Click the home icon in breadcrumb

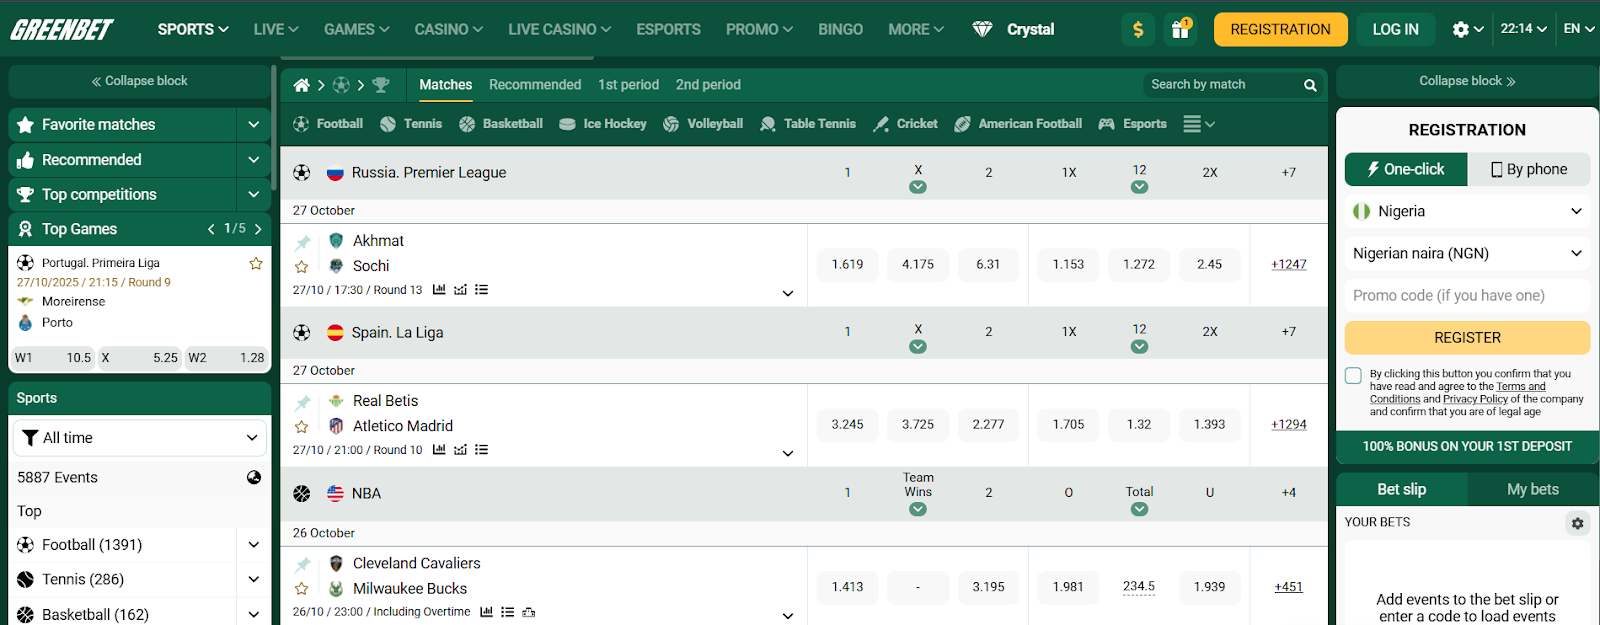tap(301, 85)
